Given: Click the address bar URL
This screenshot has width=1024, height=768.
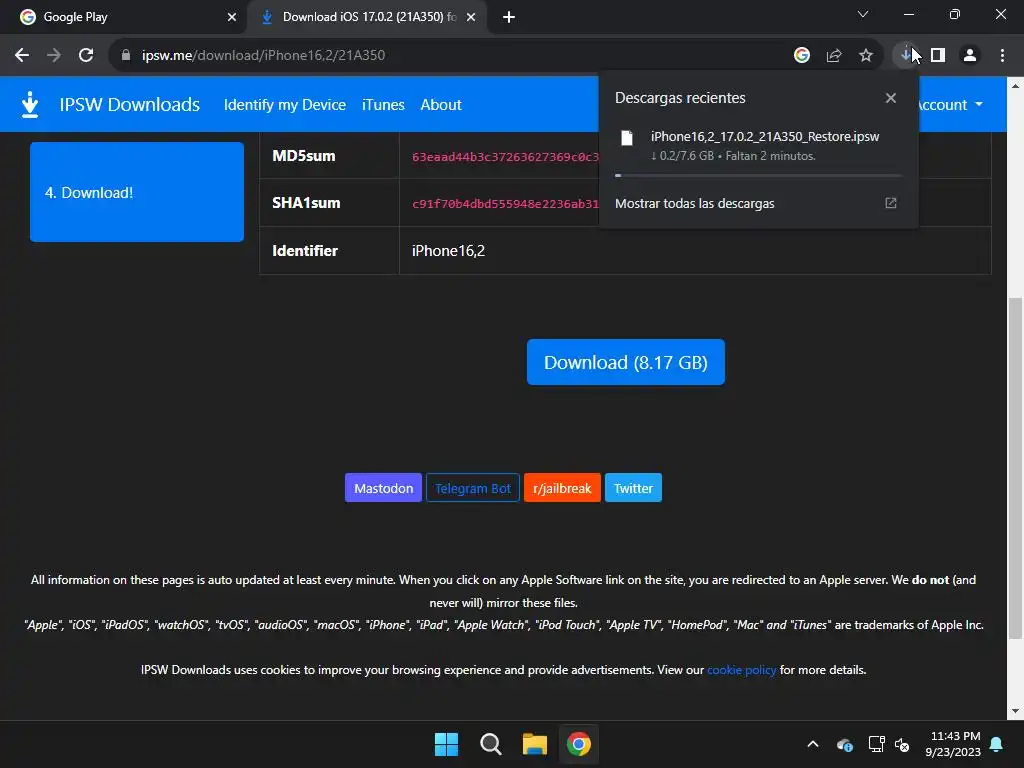Looking at the screenshot, I should click(264, 56).
